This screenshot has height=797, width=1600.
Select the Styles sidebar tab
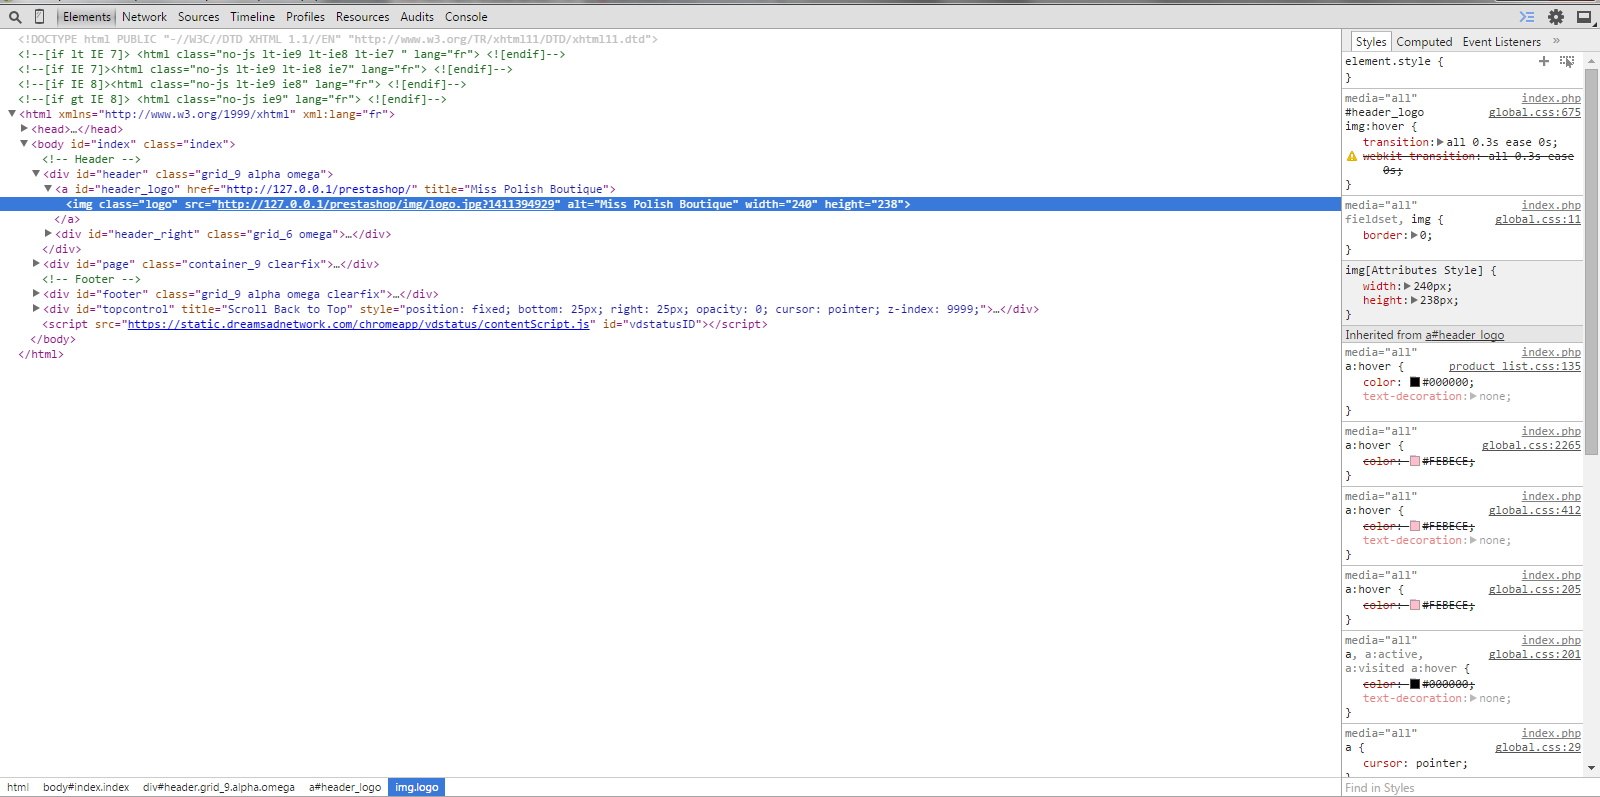1371,42
